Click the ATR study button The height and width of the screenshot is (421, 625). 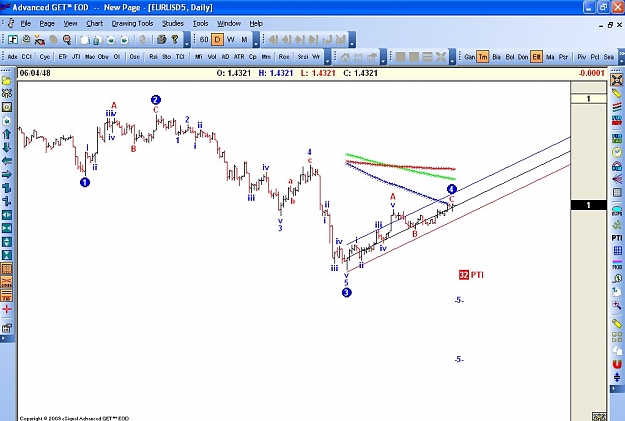click(239, 57)
